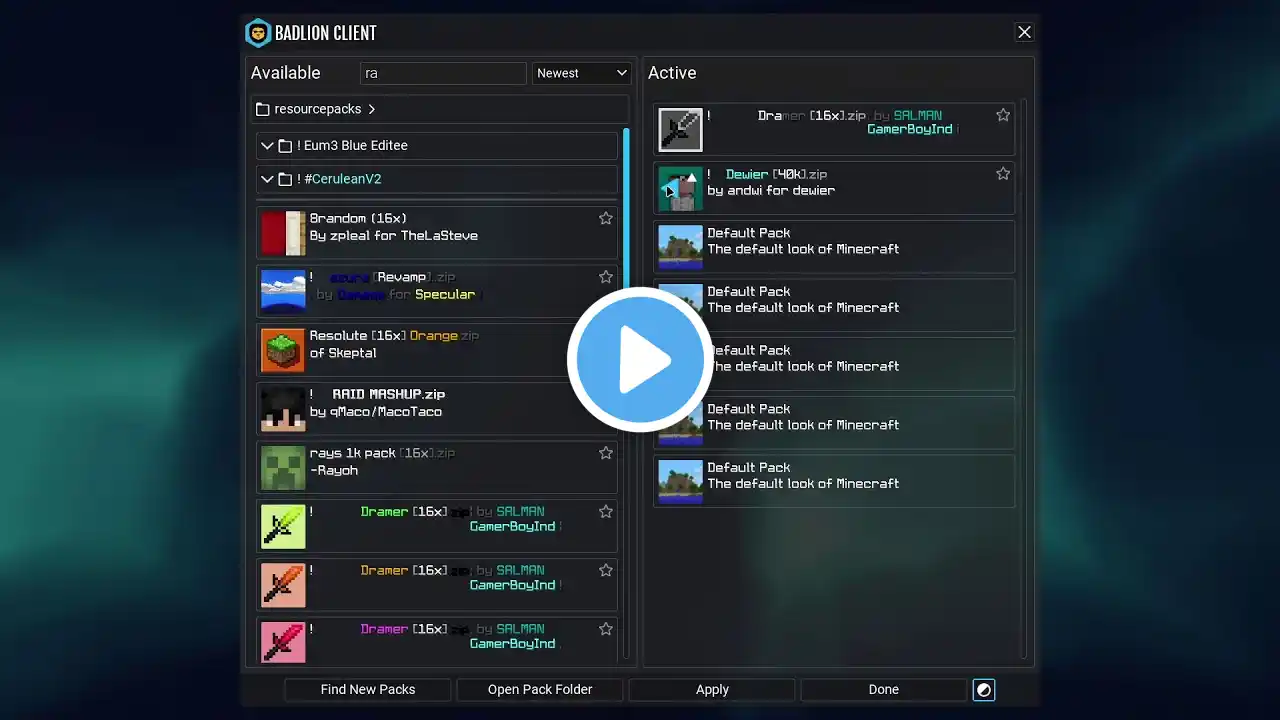Click "By zpleal for TheLaSteve" description text
1280x720 pixels.
[394, 236]
